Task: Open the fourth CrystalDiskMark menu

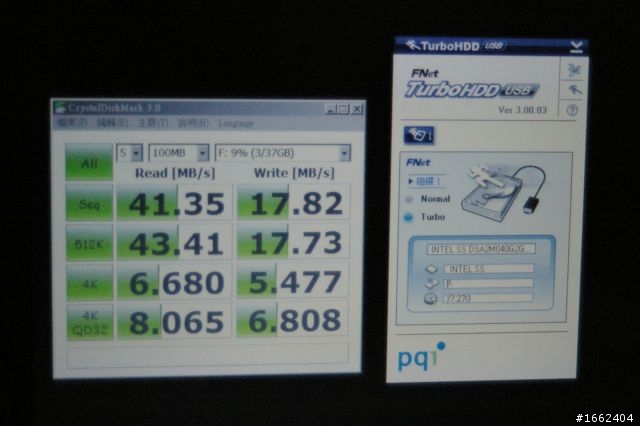Action: pyautogui.click(x=193, y=123)
